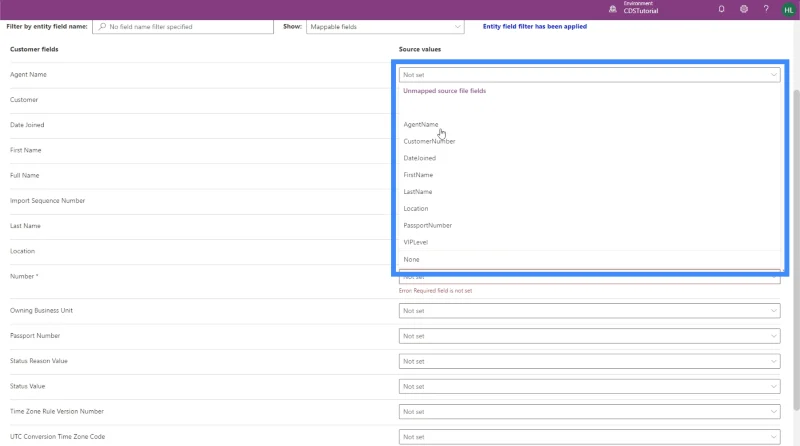
Task: Click the 'Status Value' field label
Action: 28,386
